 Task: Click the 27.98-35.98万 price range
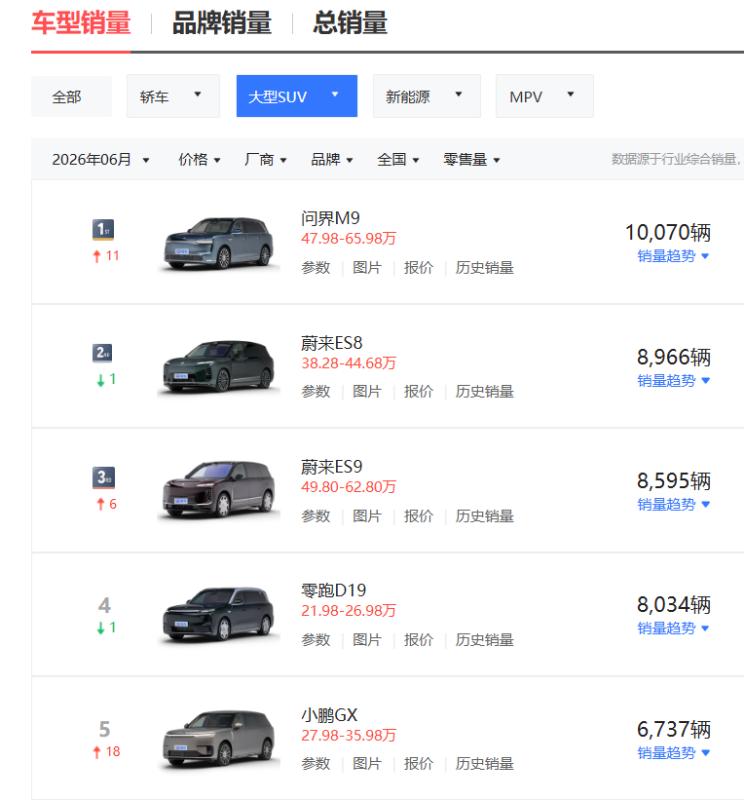tap(349, 735)
